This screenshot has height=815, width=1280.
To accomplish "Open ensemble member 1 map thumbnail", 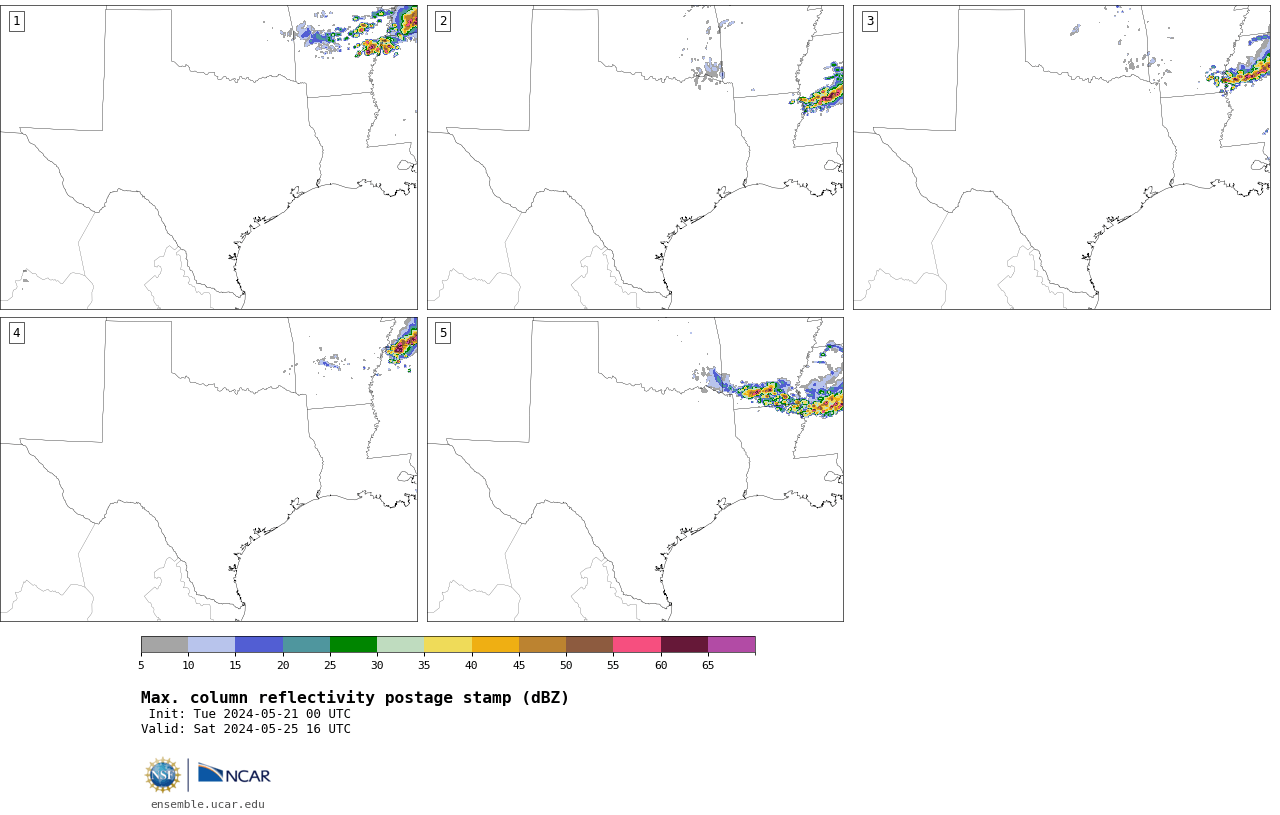I will pyautogui.click(x=209, y=157).
